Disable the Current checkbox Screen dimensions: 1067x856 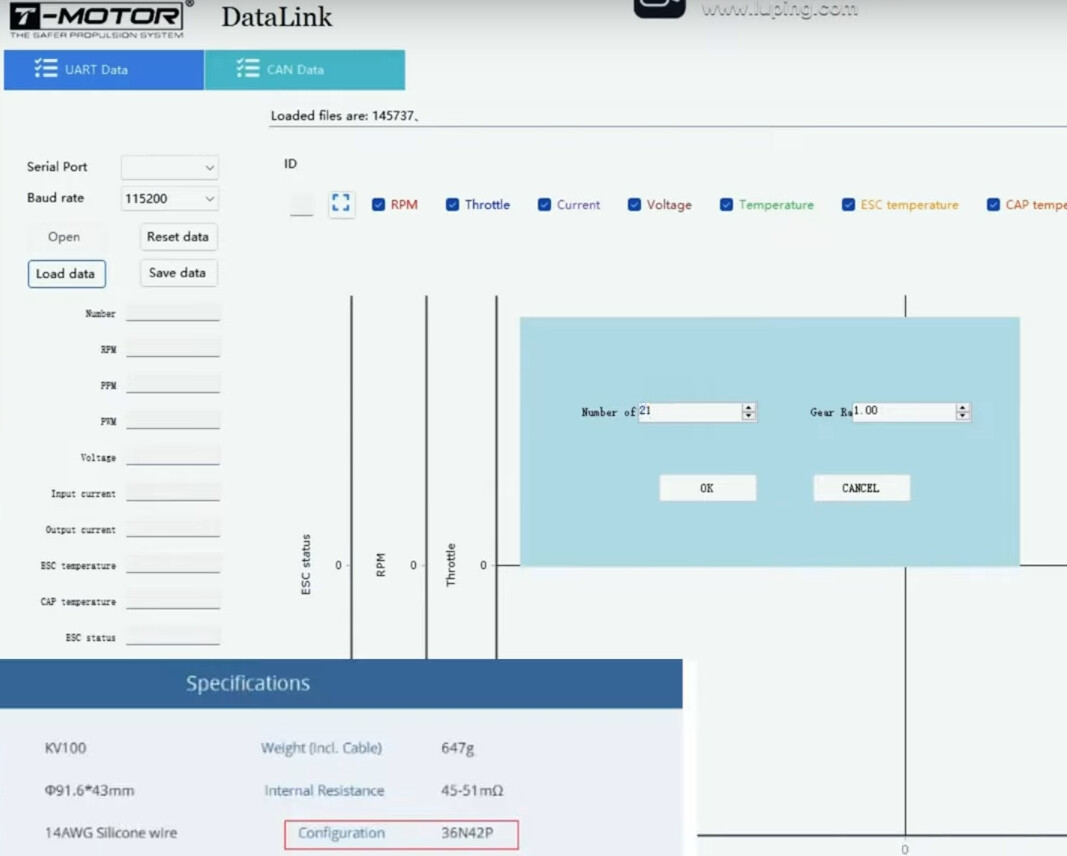[x=544, y=205]
